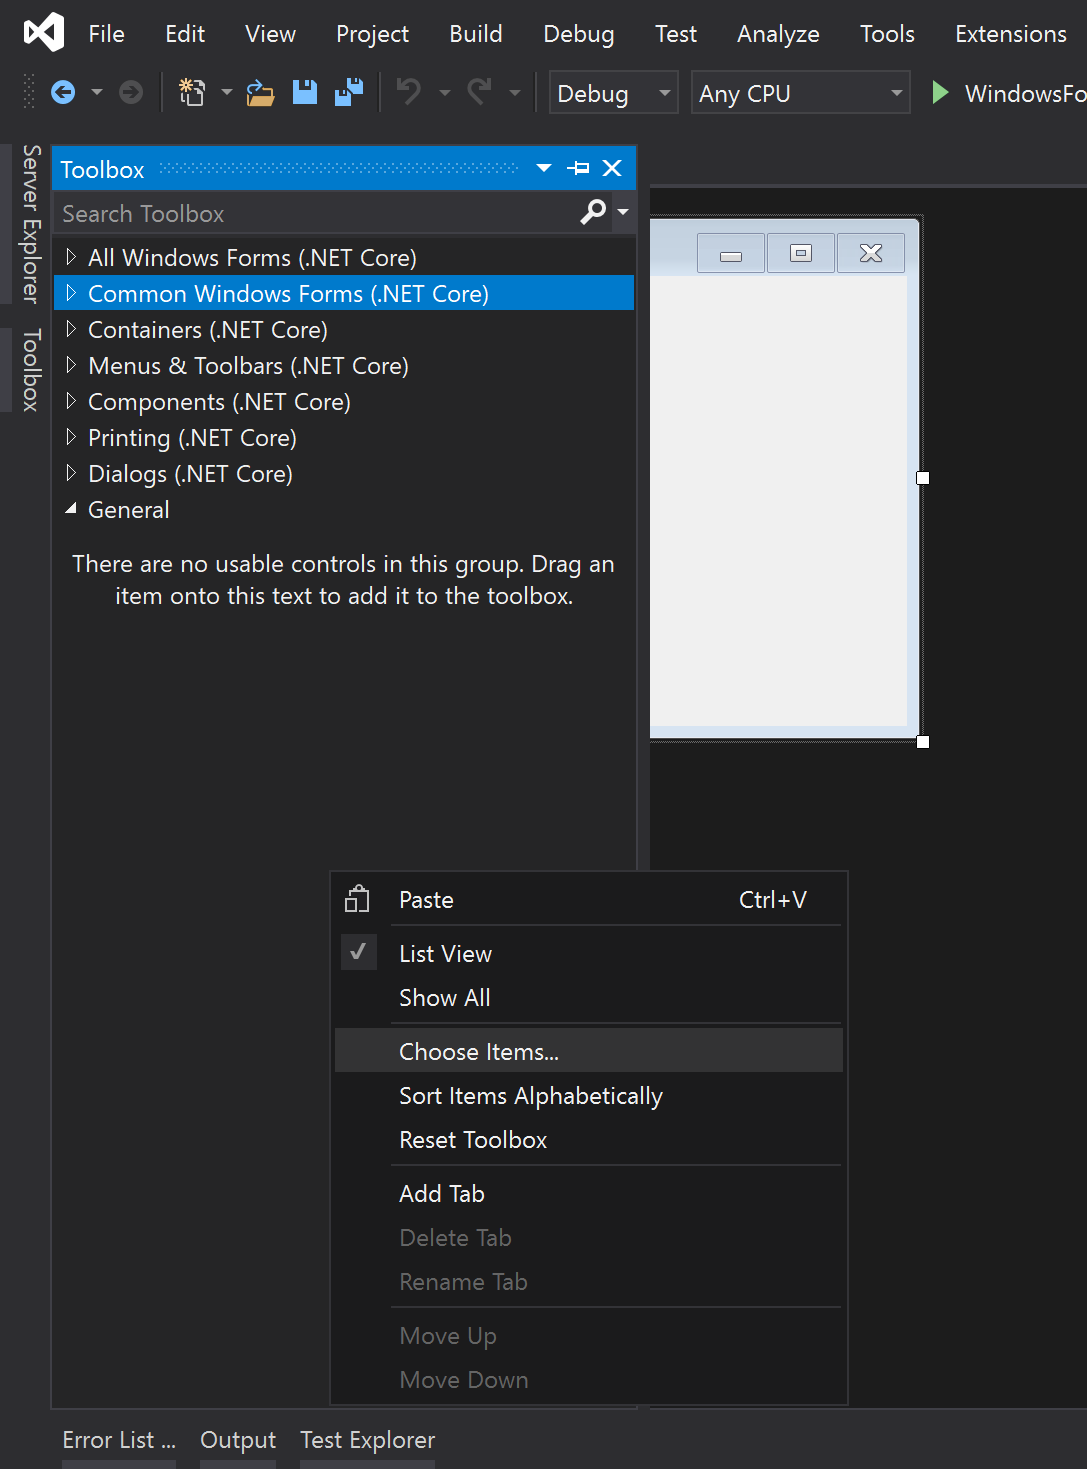Select Show All in context menu
Image resolution: width=1087 pixels, height=1469 pixels.
click(x=589, y=997)
